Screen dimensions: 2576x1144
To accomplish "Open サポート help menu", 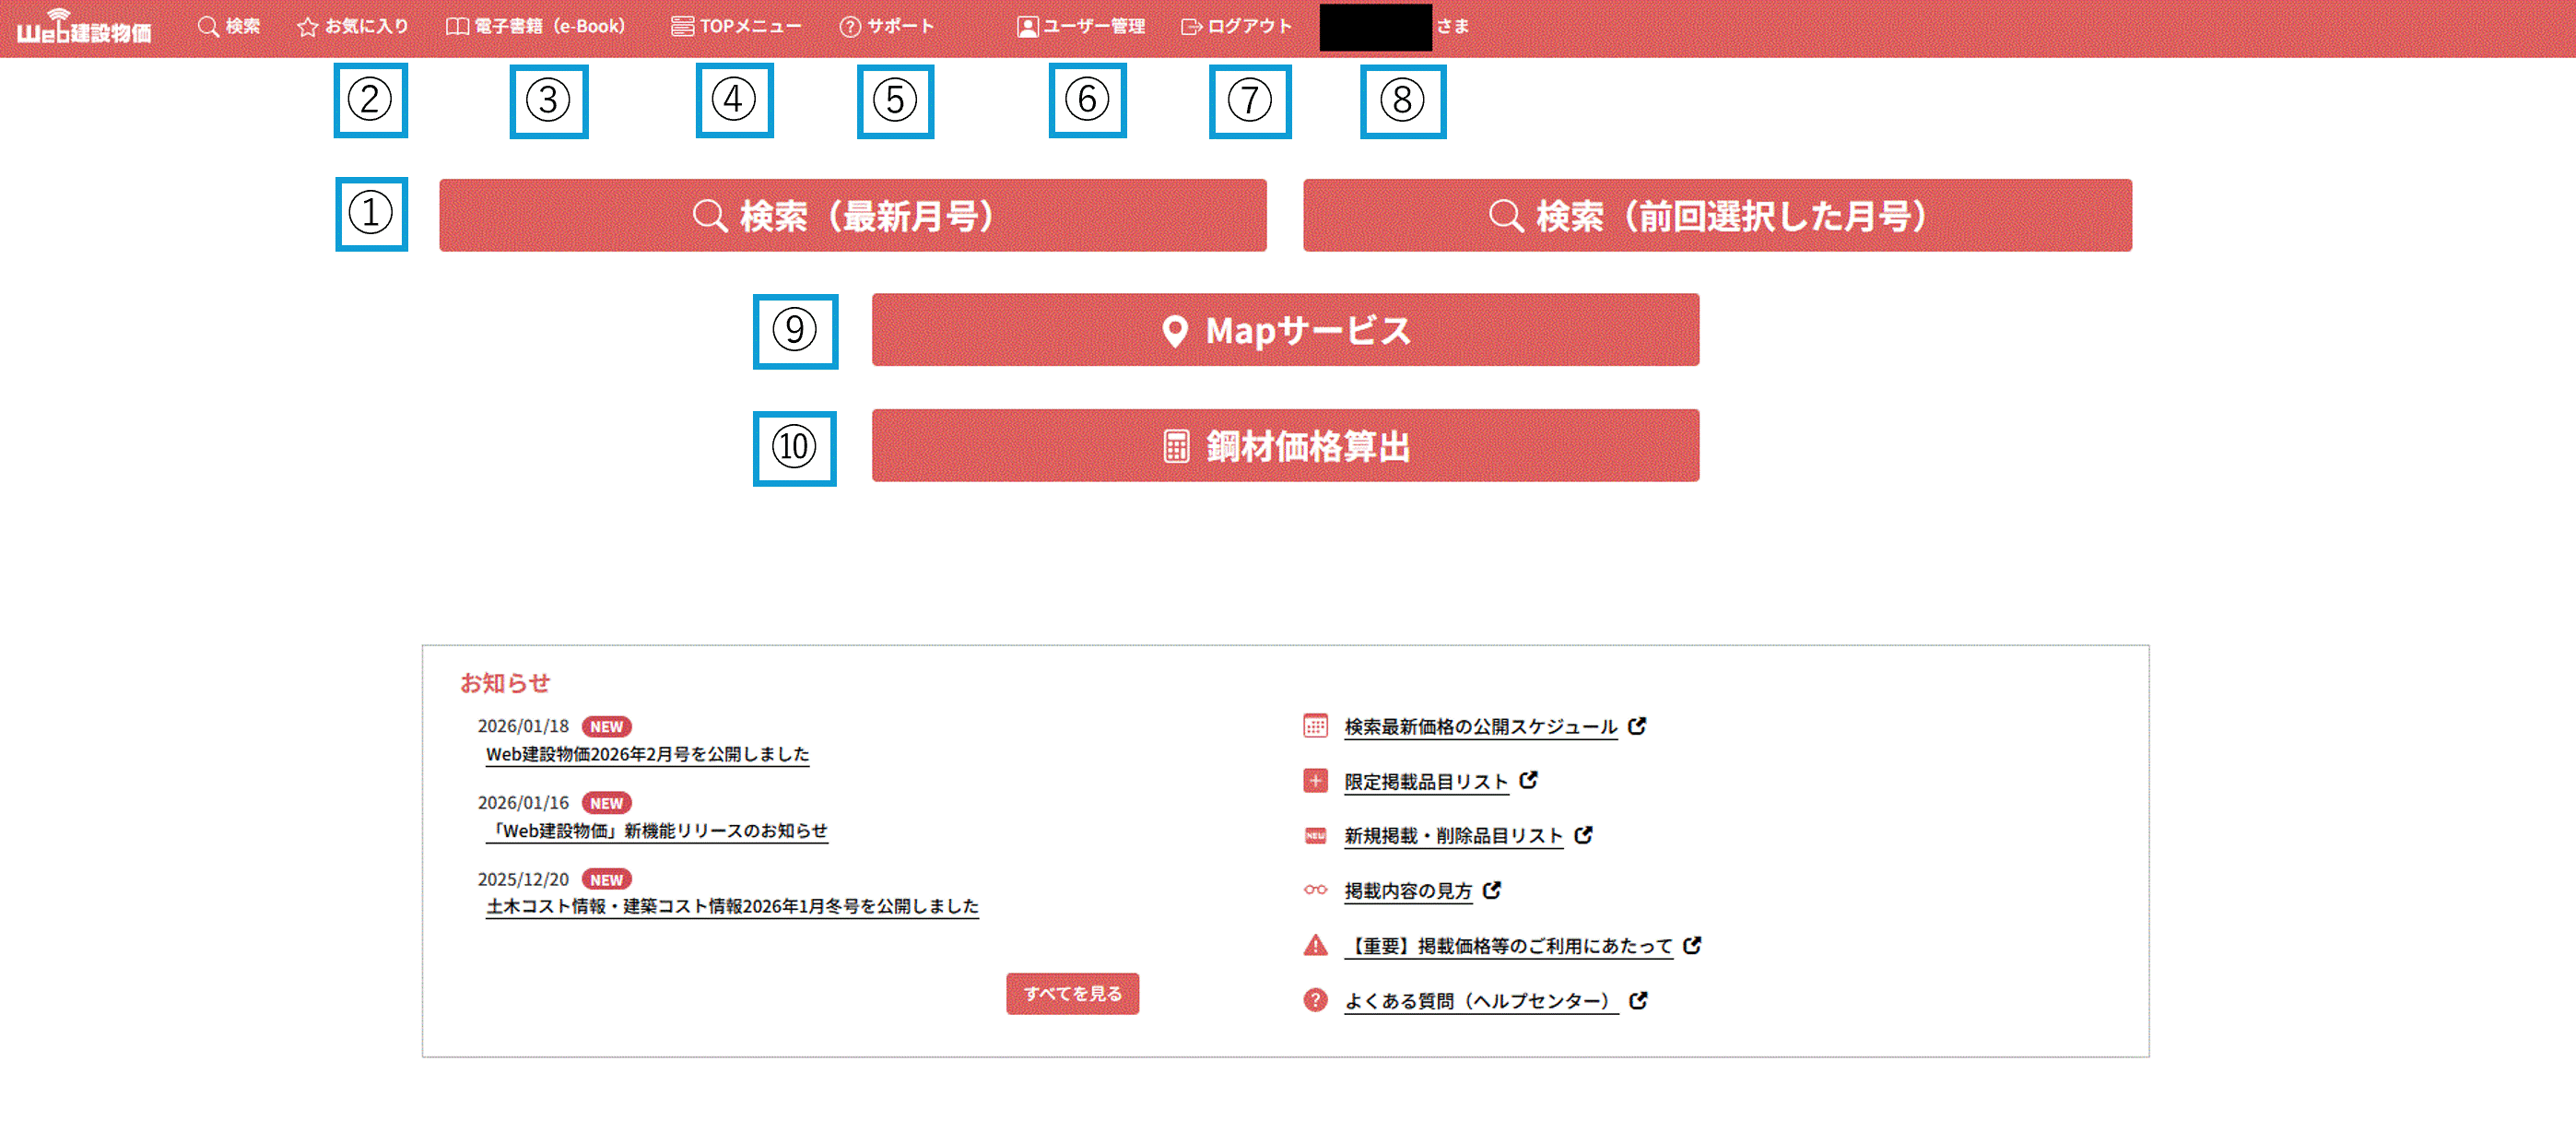I will (x=887, y=26).
